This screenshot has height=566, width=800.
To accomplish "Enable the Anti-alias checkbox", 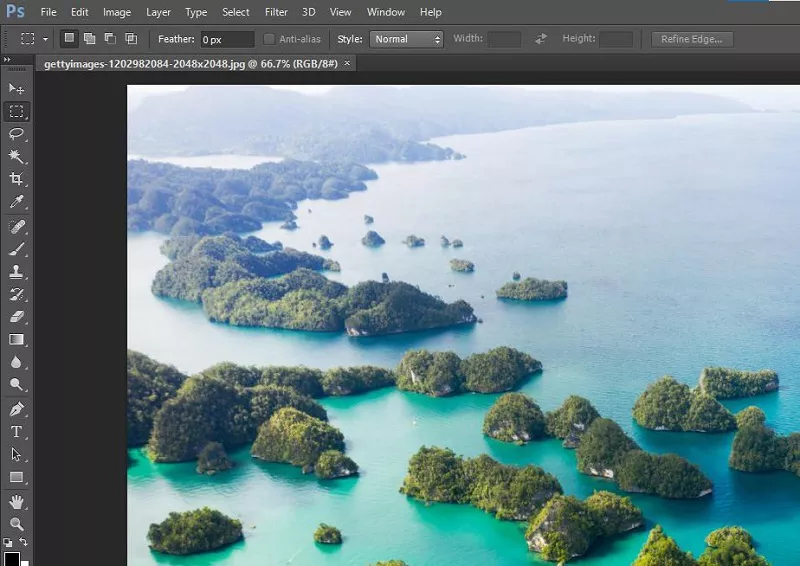I will click(x=269, y=39).
